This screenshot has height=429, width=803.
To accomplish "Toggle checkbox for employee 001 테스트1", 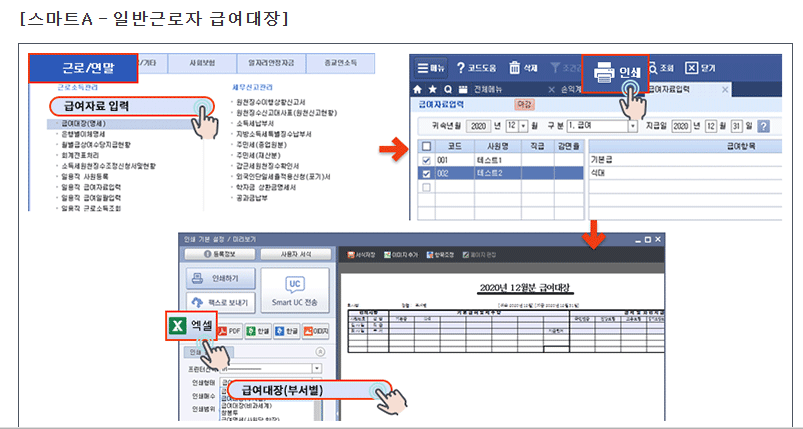I will click(x=428, y=159).
